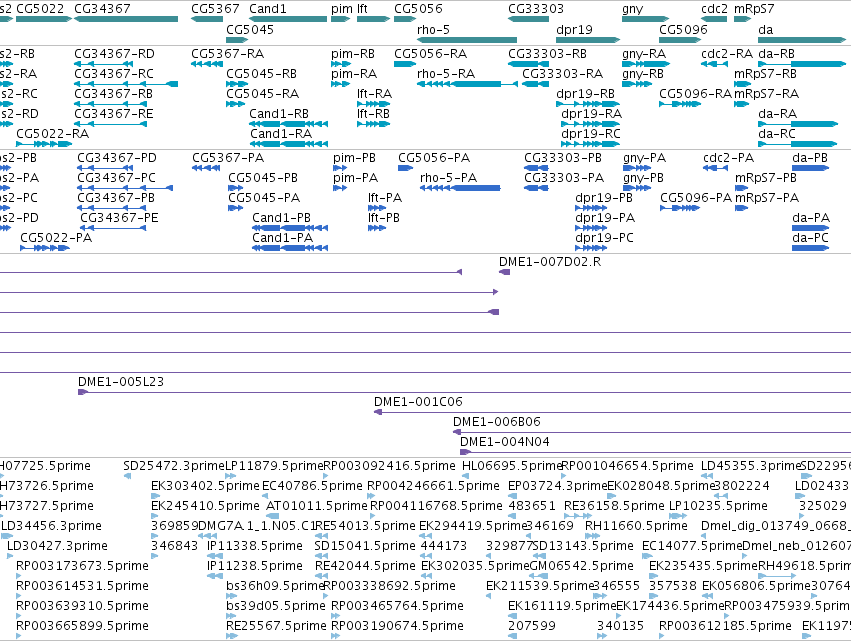Viewport: 851px width, 641px height.
Task: Select the CG34367-PE protein glyph
Action: (x=113, y=229)
